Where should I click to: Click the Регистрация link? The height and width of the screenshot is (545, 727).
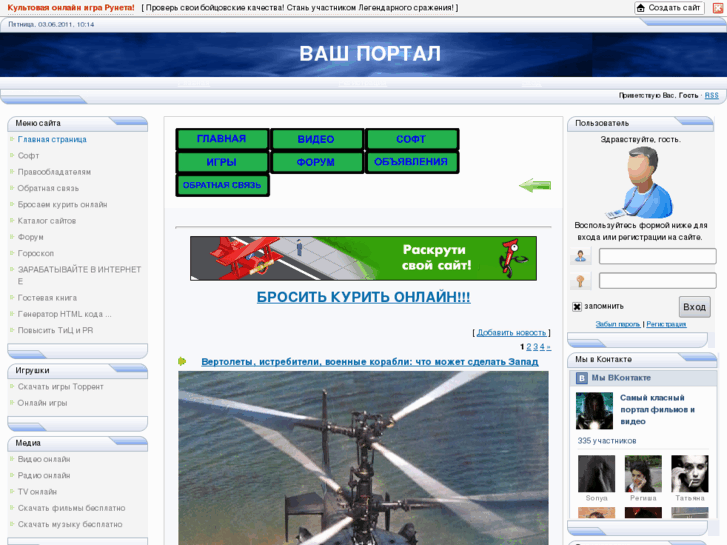[x=666, y=324]
